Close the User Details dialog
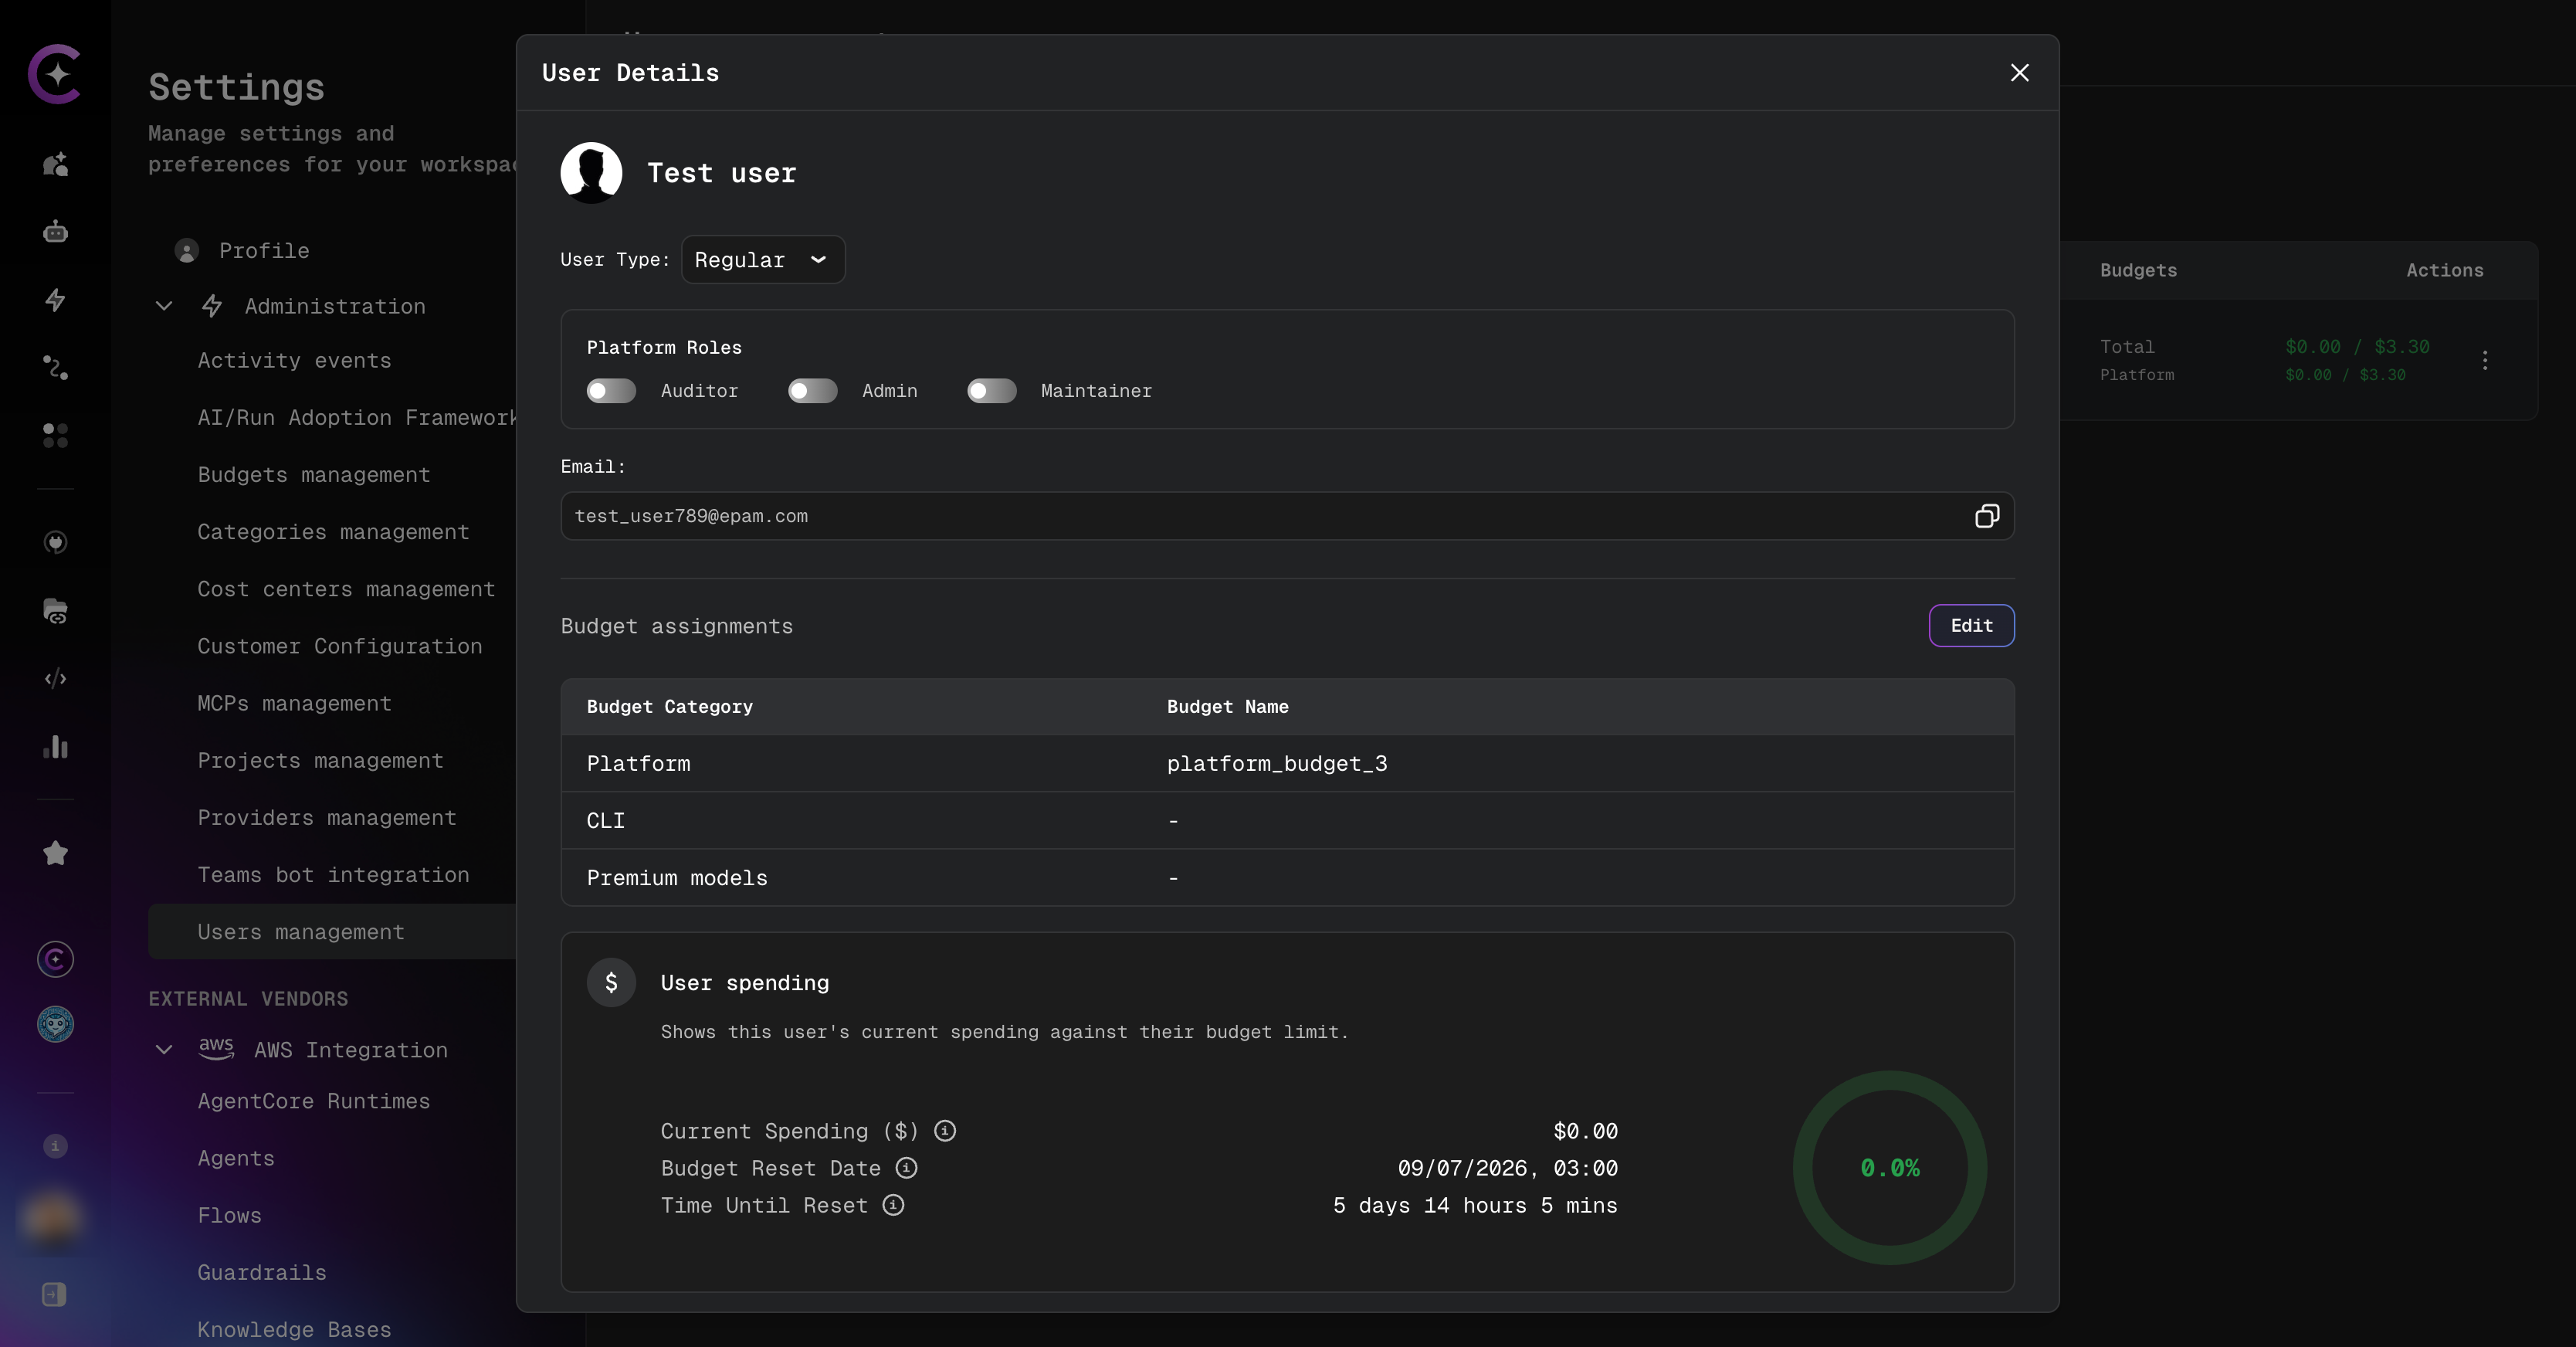 (x=2019, y=73)
